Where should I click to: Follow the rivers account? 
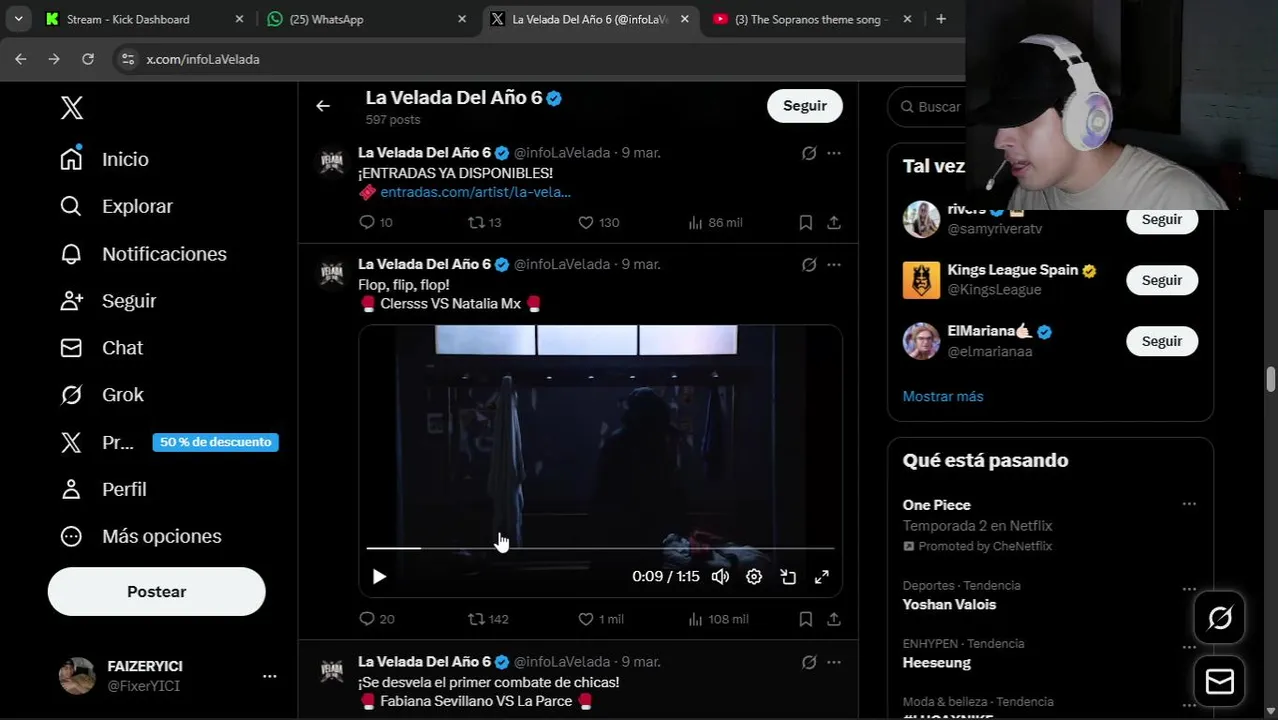[x=1162, y=219]
